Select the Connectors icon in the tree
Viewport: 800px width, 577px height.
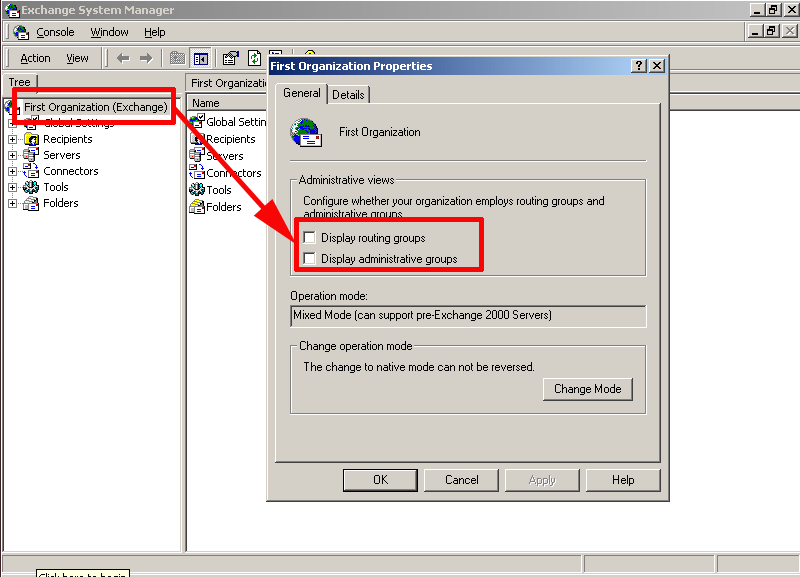tap(31, 171)
